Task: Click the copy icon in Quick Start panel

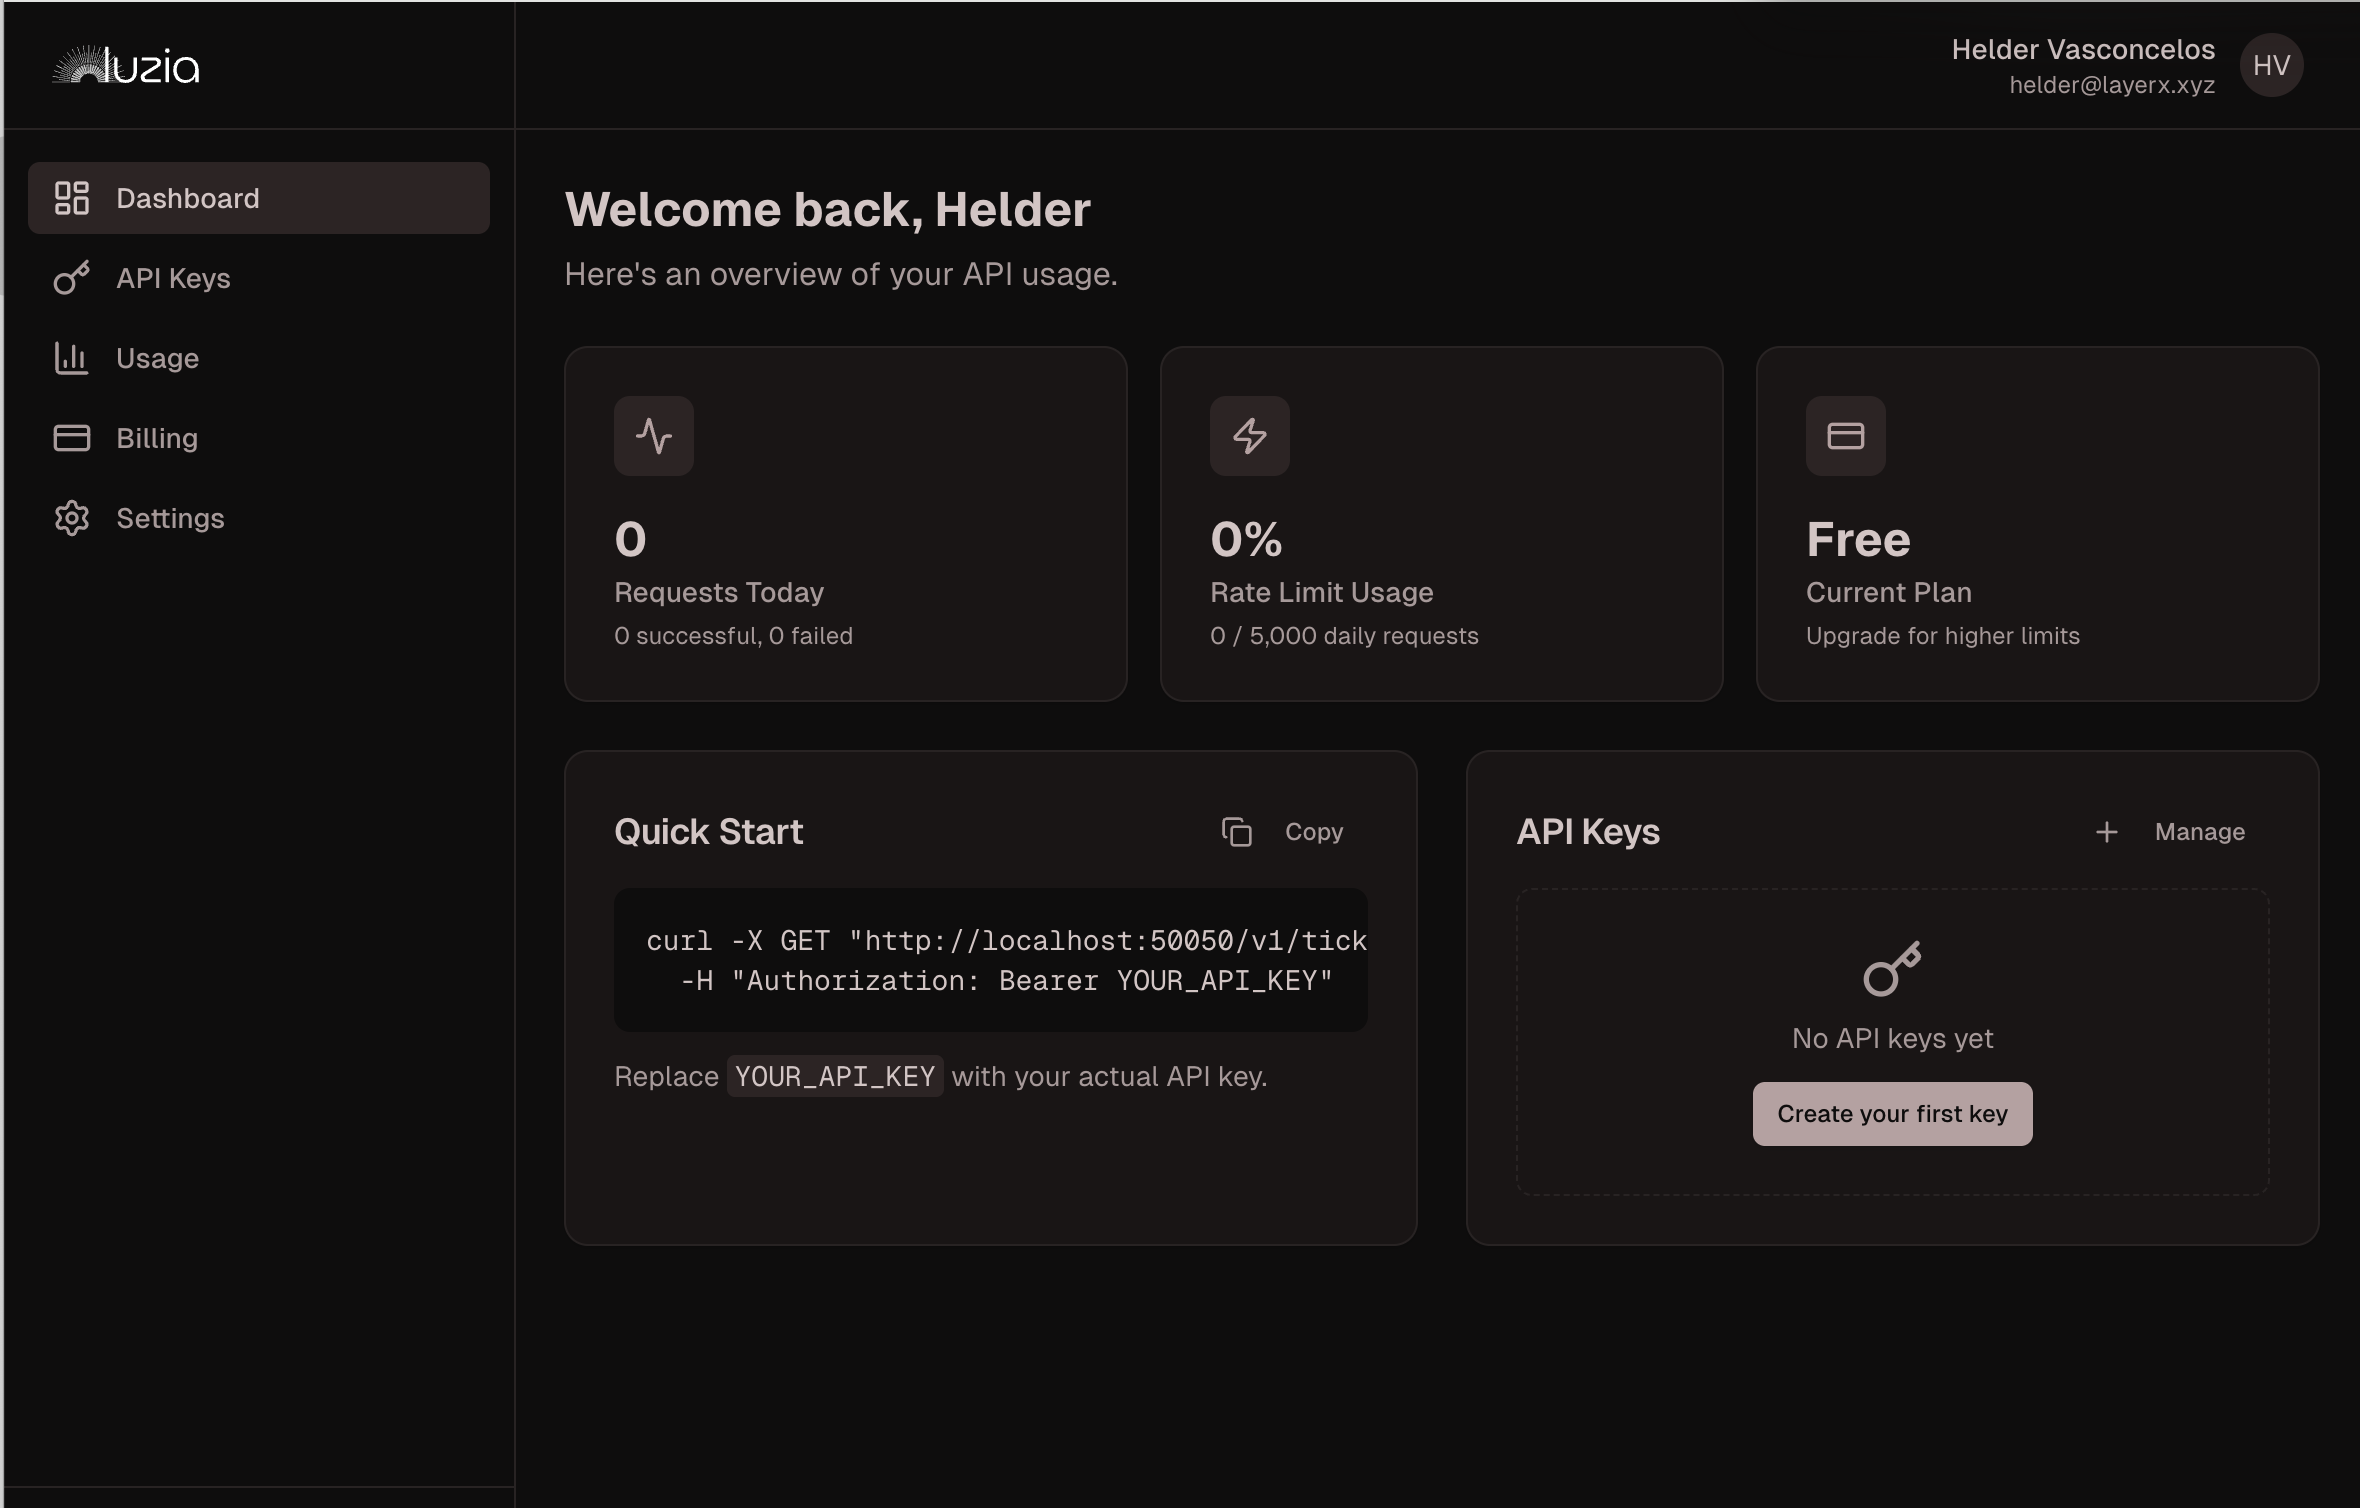Action: (1238, 831)
